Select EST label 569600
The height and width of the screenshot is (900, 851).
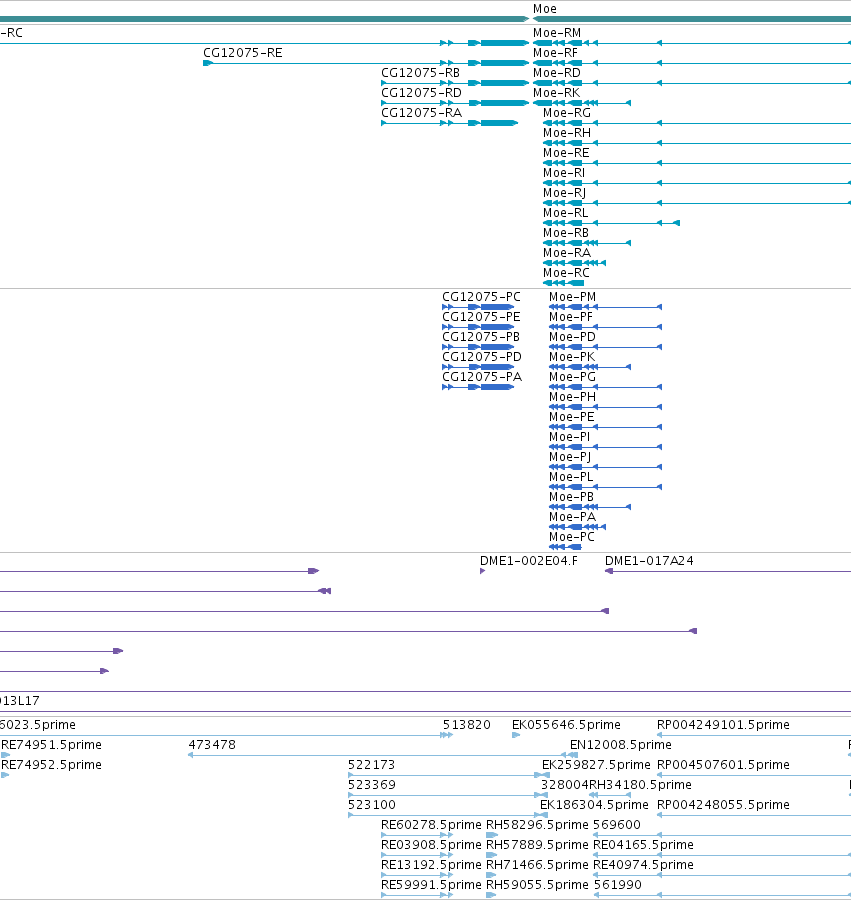pyautogui.click(x=617, y=825)
